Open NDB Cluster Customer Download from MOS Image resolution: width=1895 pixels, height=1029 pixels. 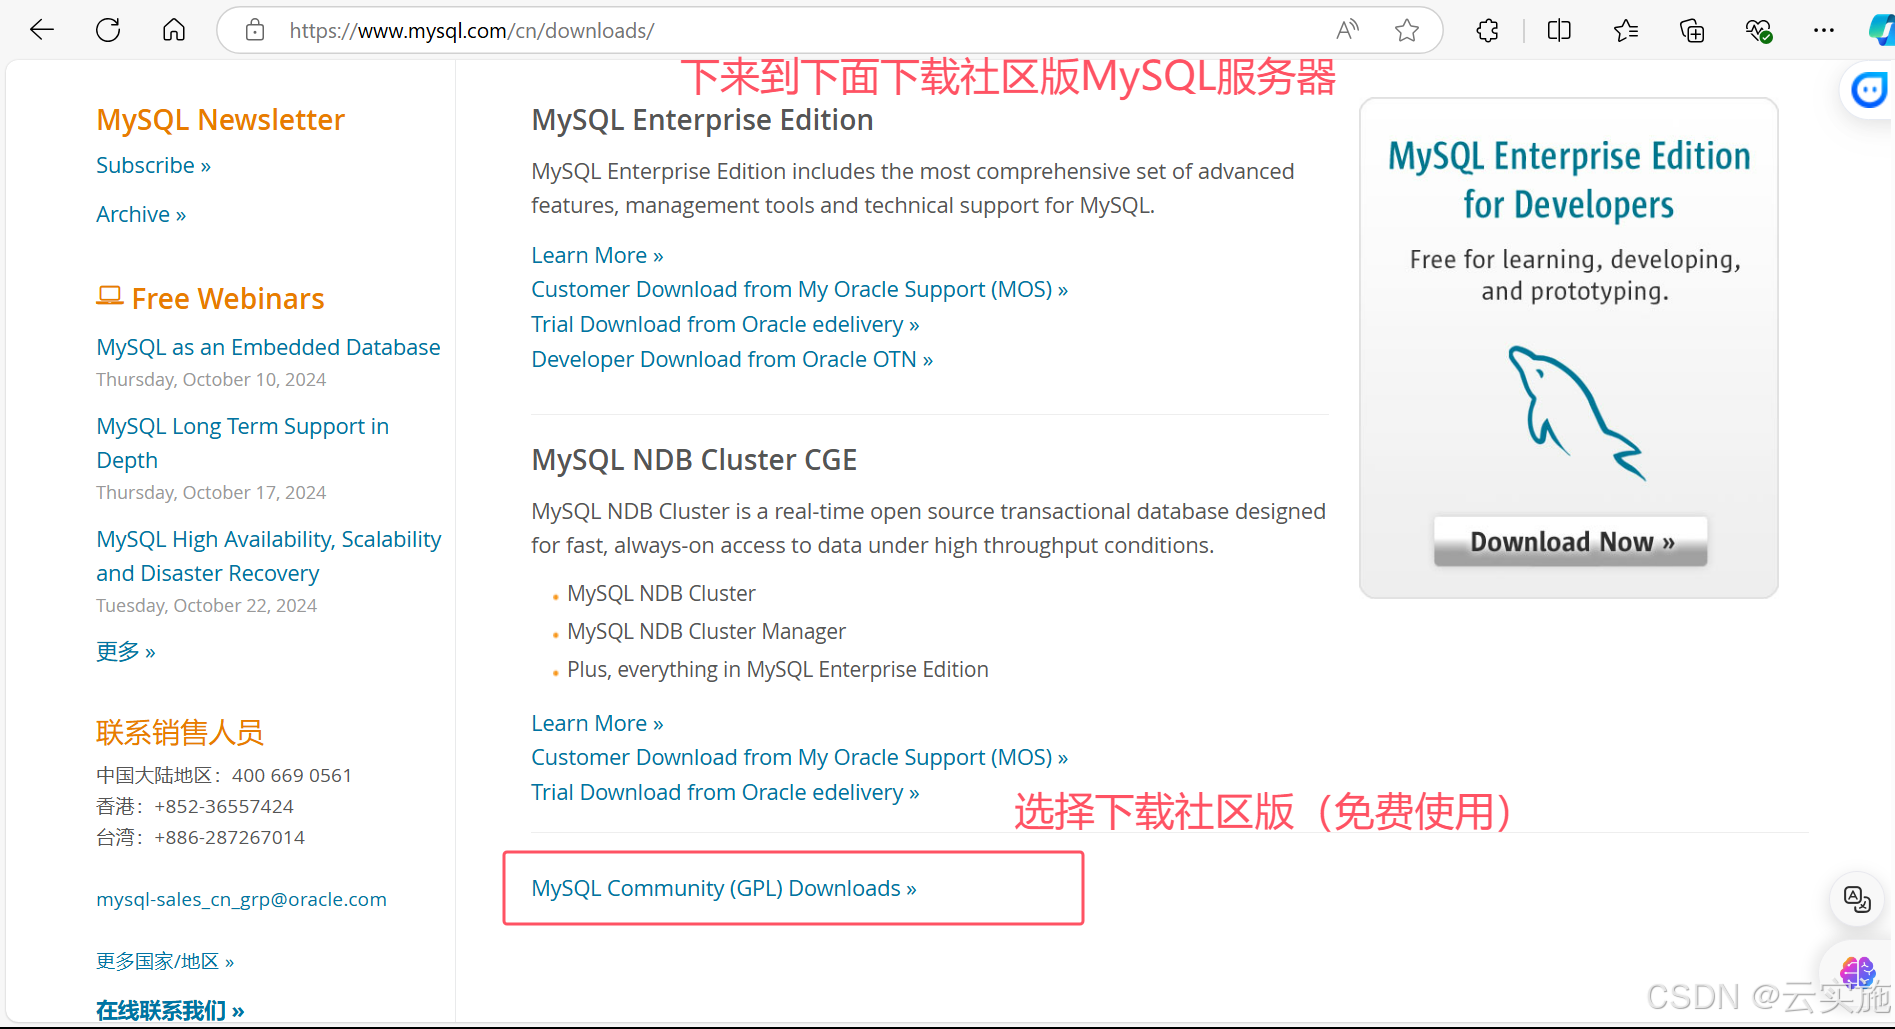[x=799, y=757]
